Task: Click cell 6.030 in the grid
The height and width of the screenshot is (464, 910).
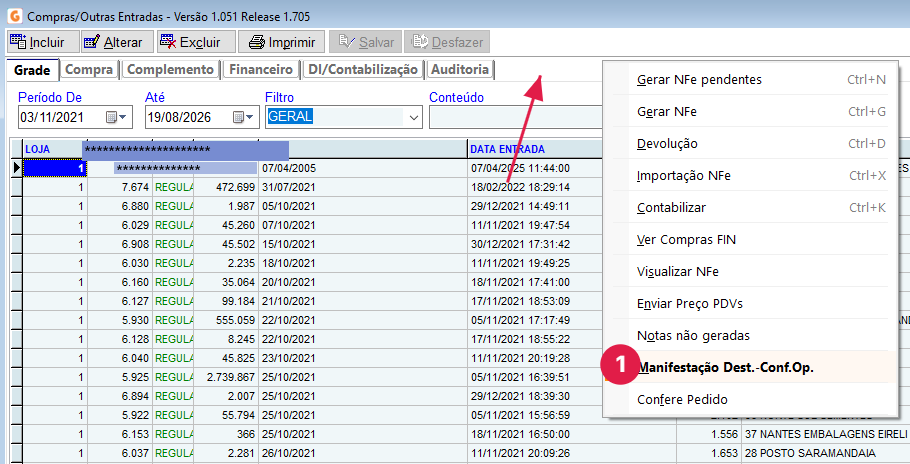Action: tap(120, 263)
